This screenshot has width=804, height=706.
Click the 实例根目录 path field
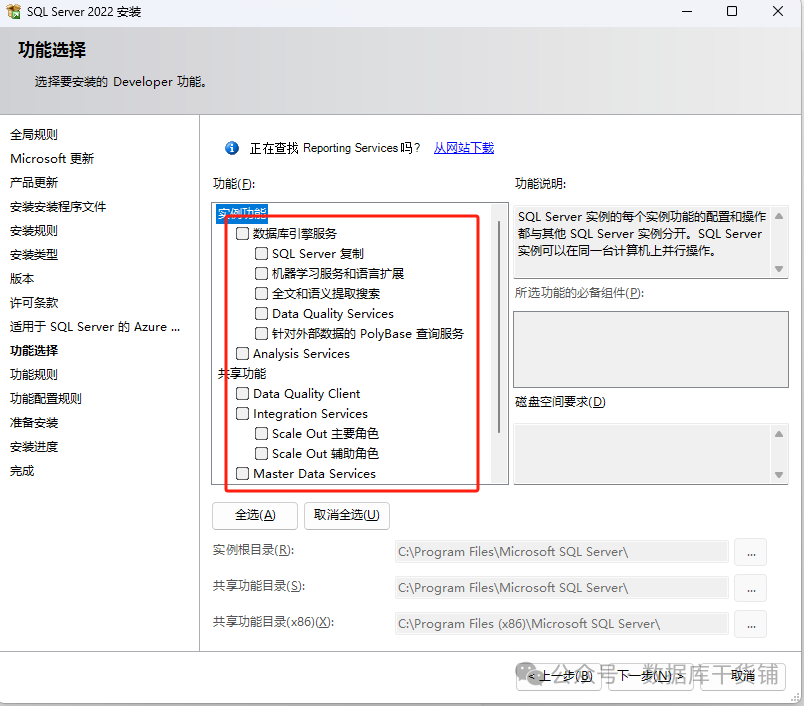point(562,552)
